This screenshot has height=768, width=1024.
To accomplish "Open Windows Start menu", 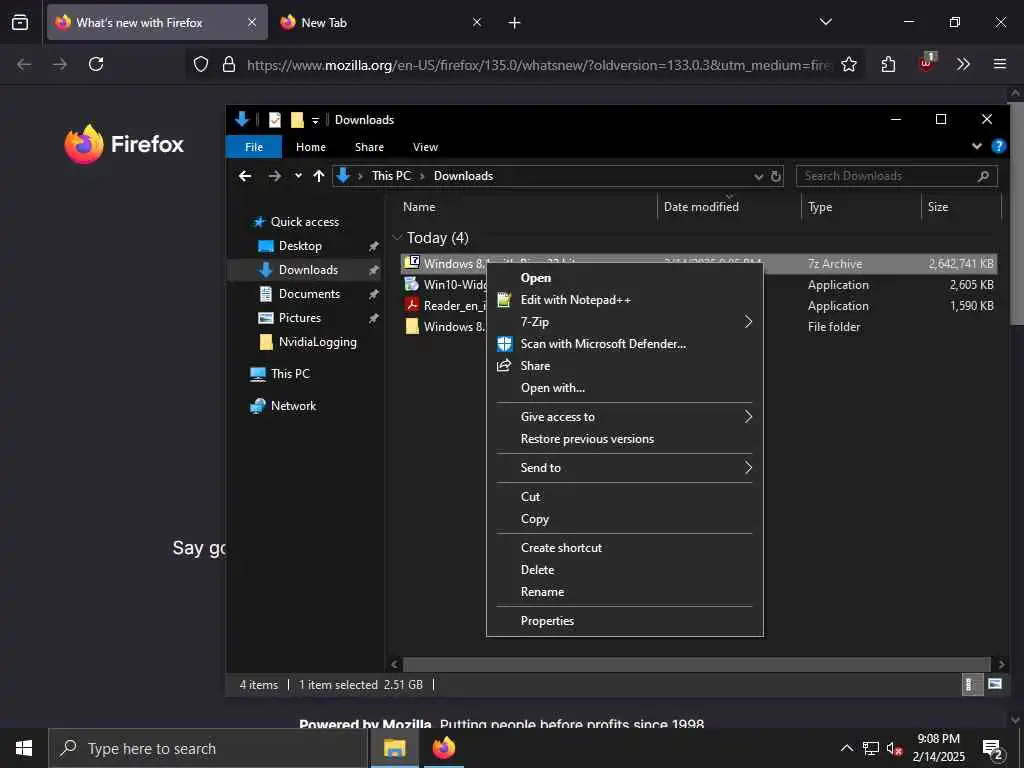I will point(24,748).
